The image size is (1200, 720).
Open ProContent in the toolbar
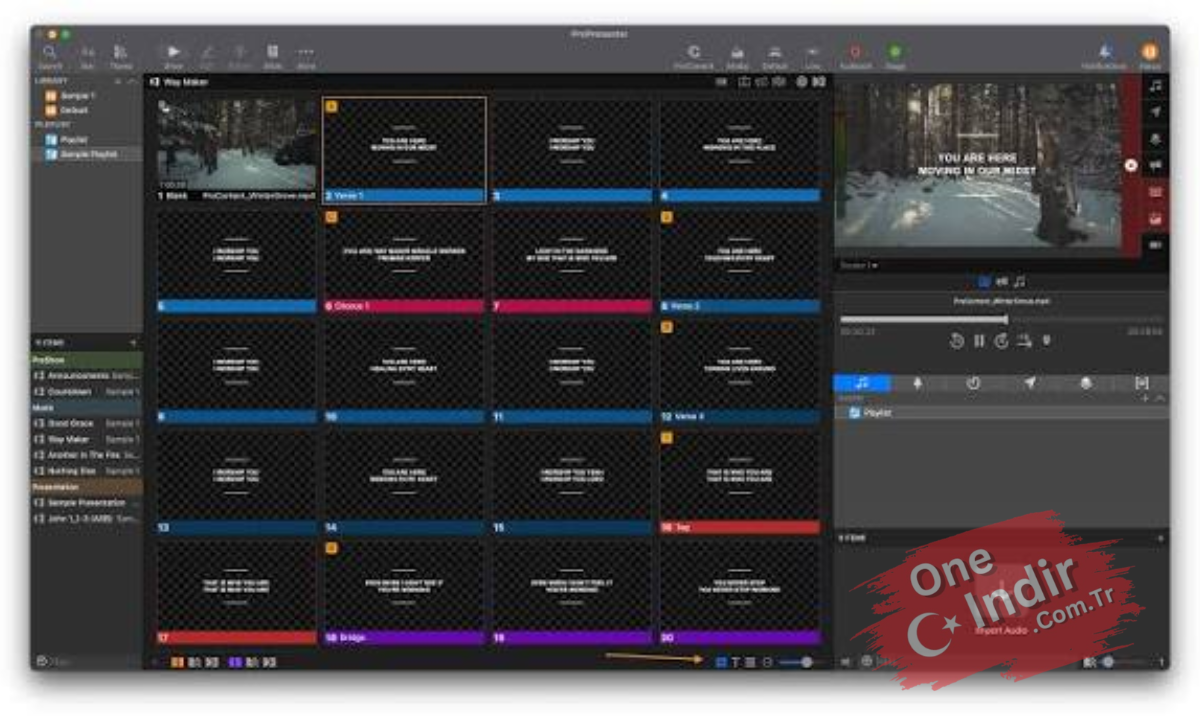click(x=693, y=56)
